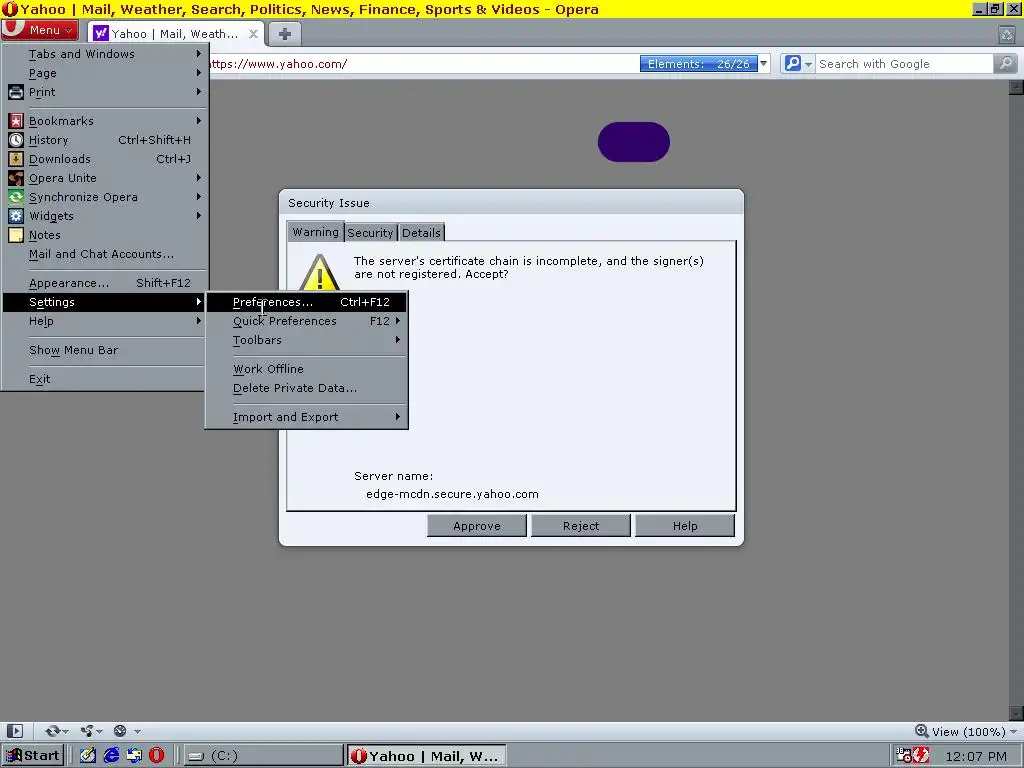This screenshot has height=768, width=1024.
Task: Click the Search with Google field
Action: point(904,64)
